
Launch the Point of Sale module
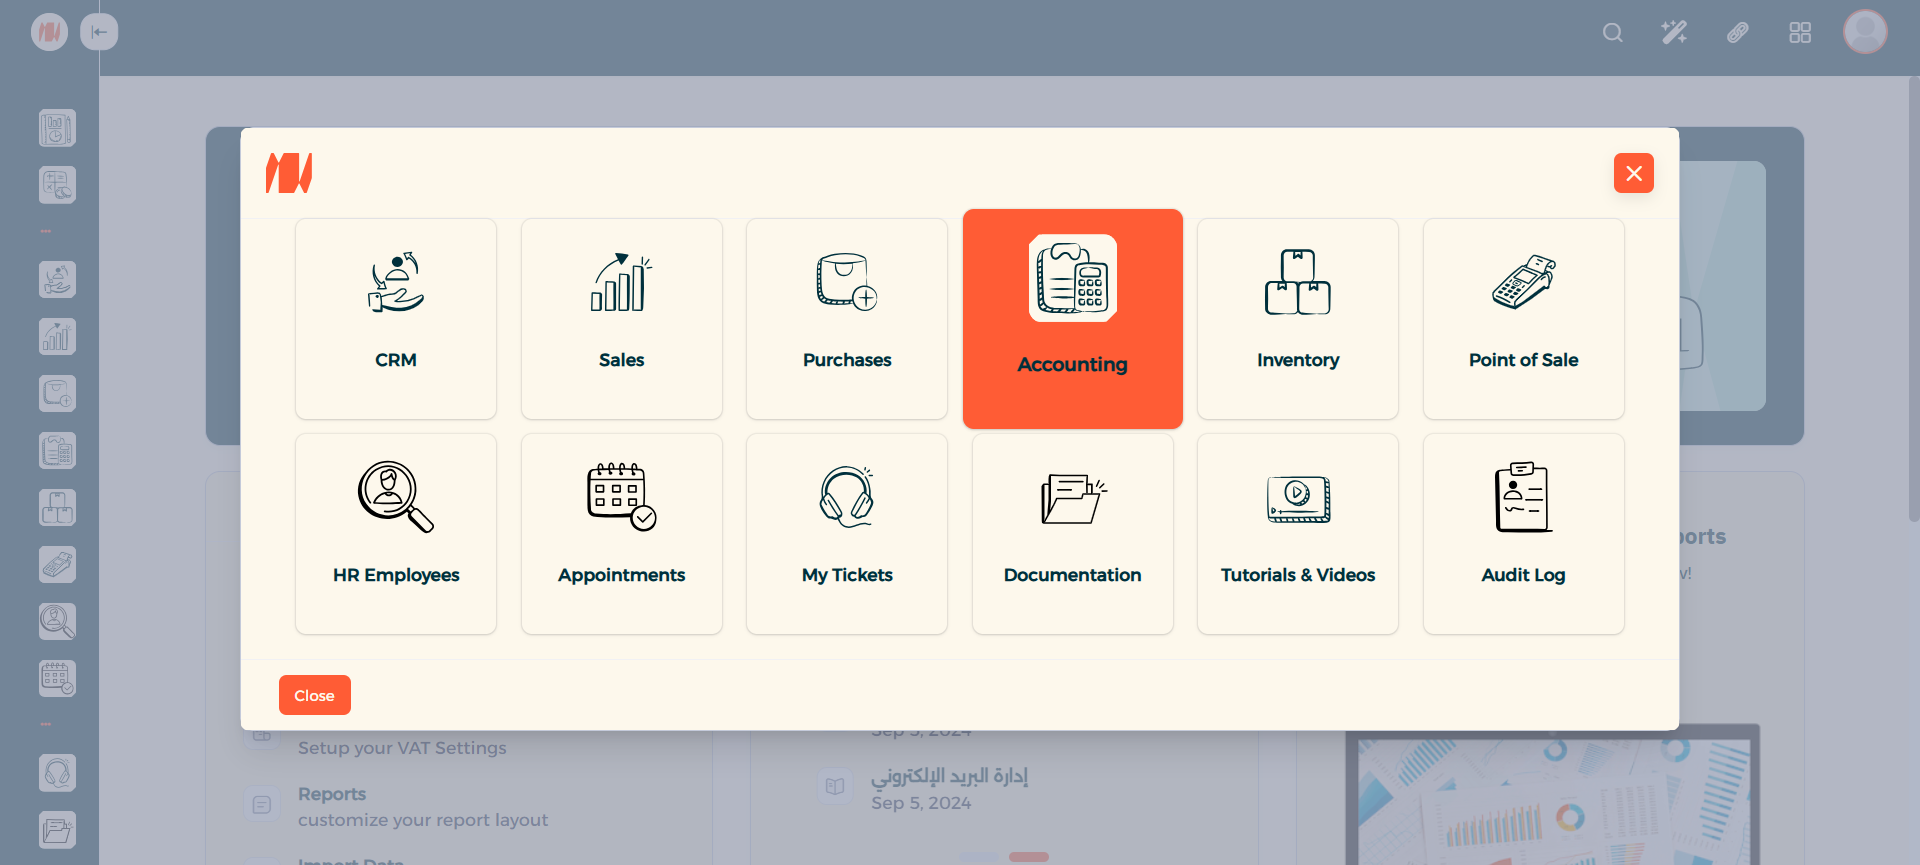(x=1523, y=318)
